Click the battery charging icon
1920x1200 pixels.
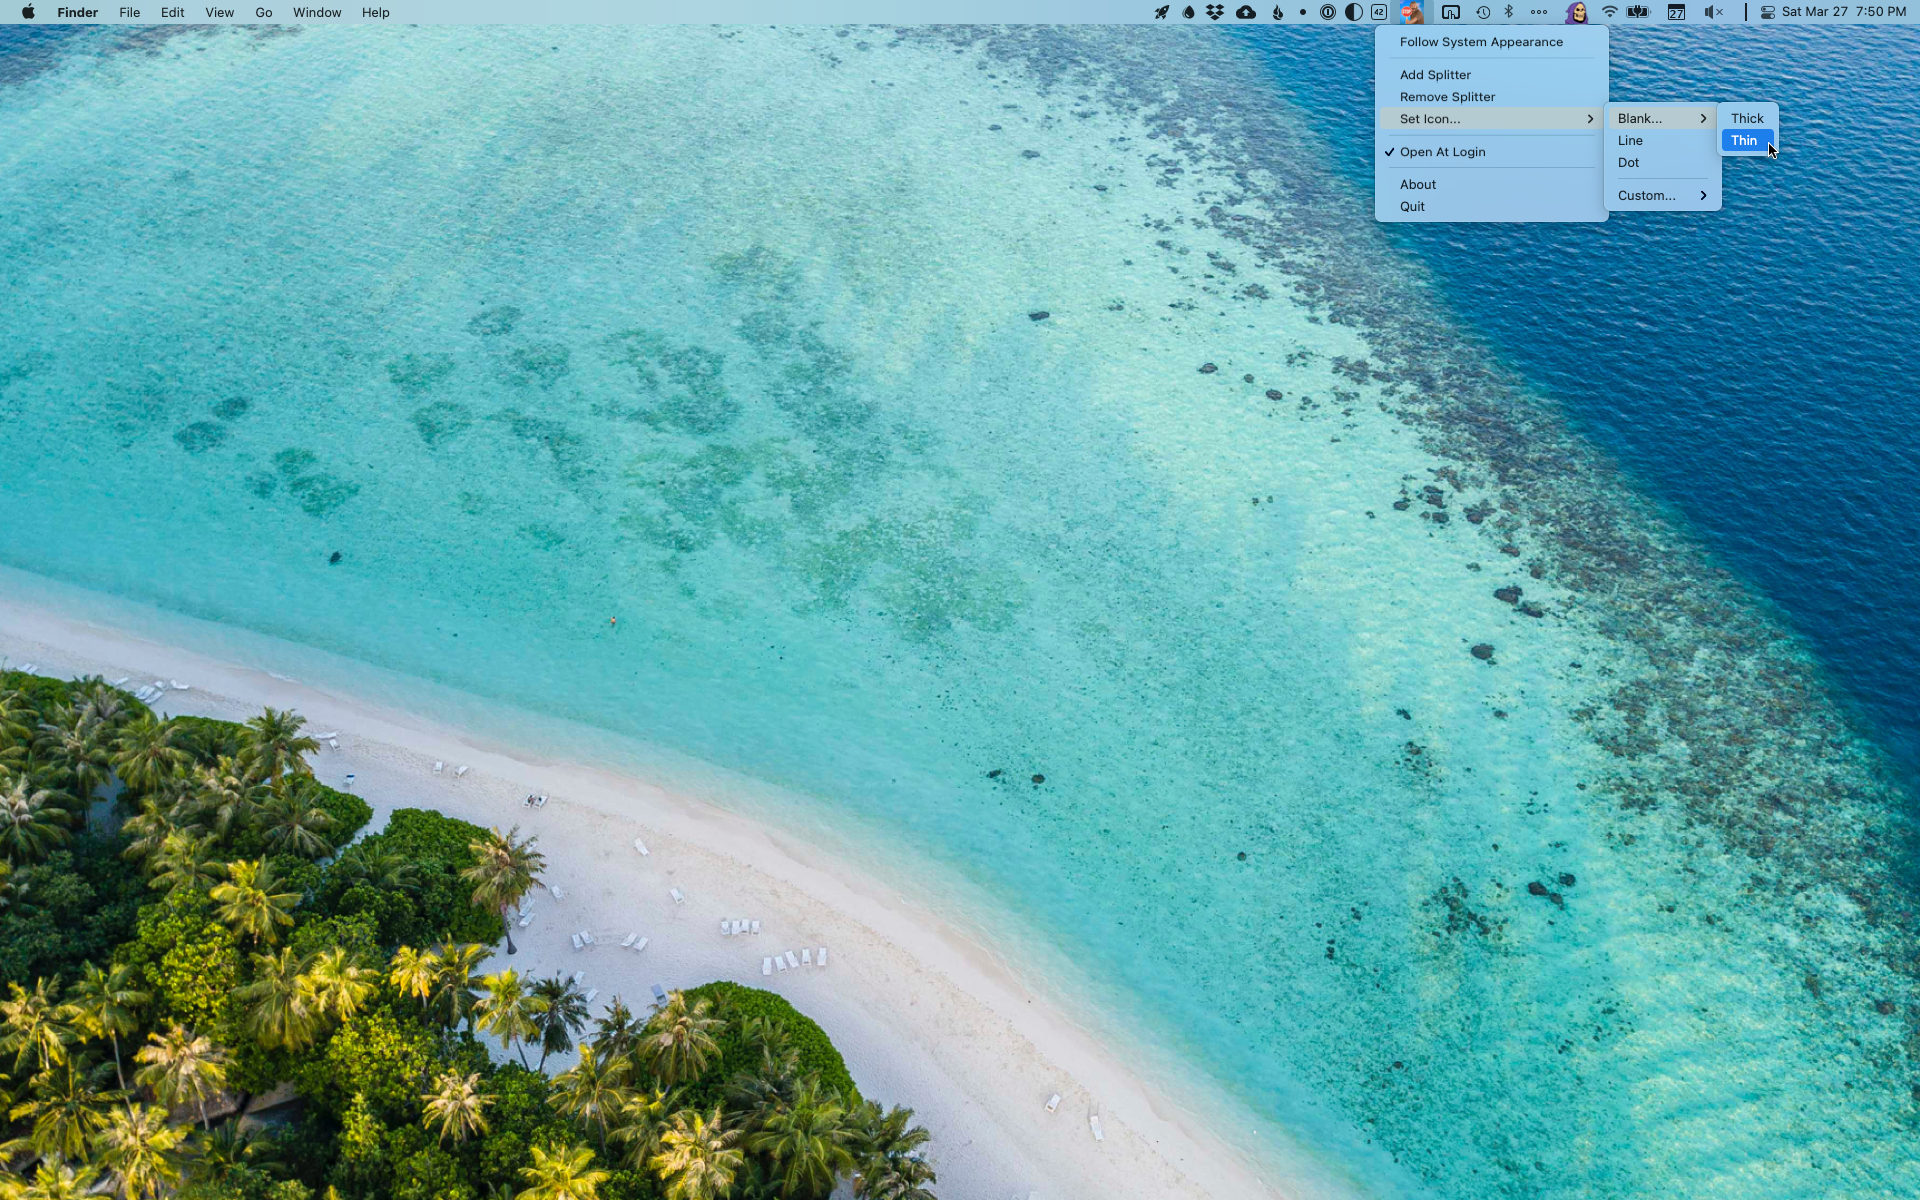1638,13
